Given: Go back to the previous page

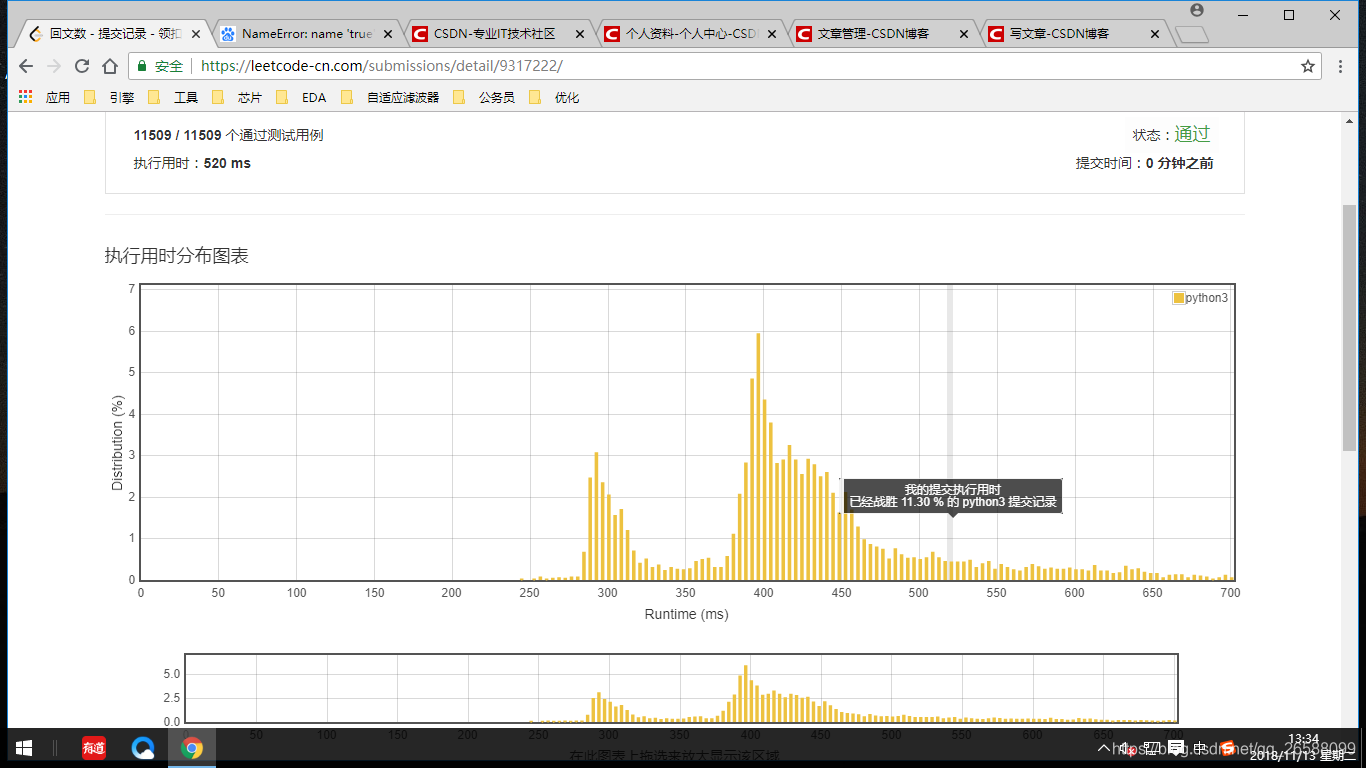Looking at the screenshot, I should 26,66.
